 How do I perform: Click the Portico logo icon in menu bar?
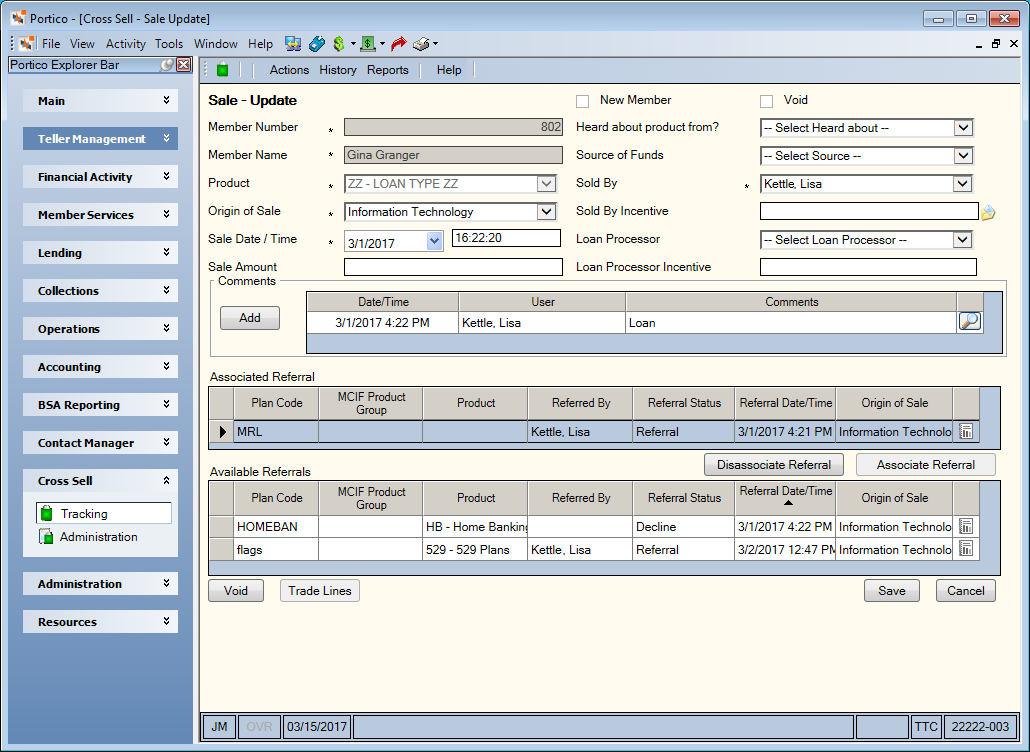click(x=27, y=44)
